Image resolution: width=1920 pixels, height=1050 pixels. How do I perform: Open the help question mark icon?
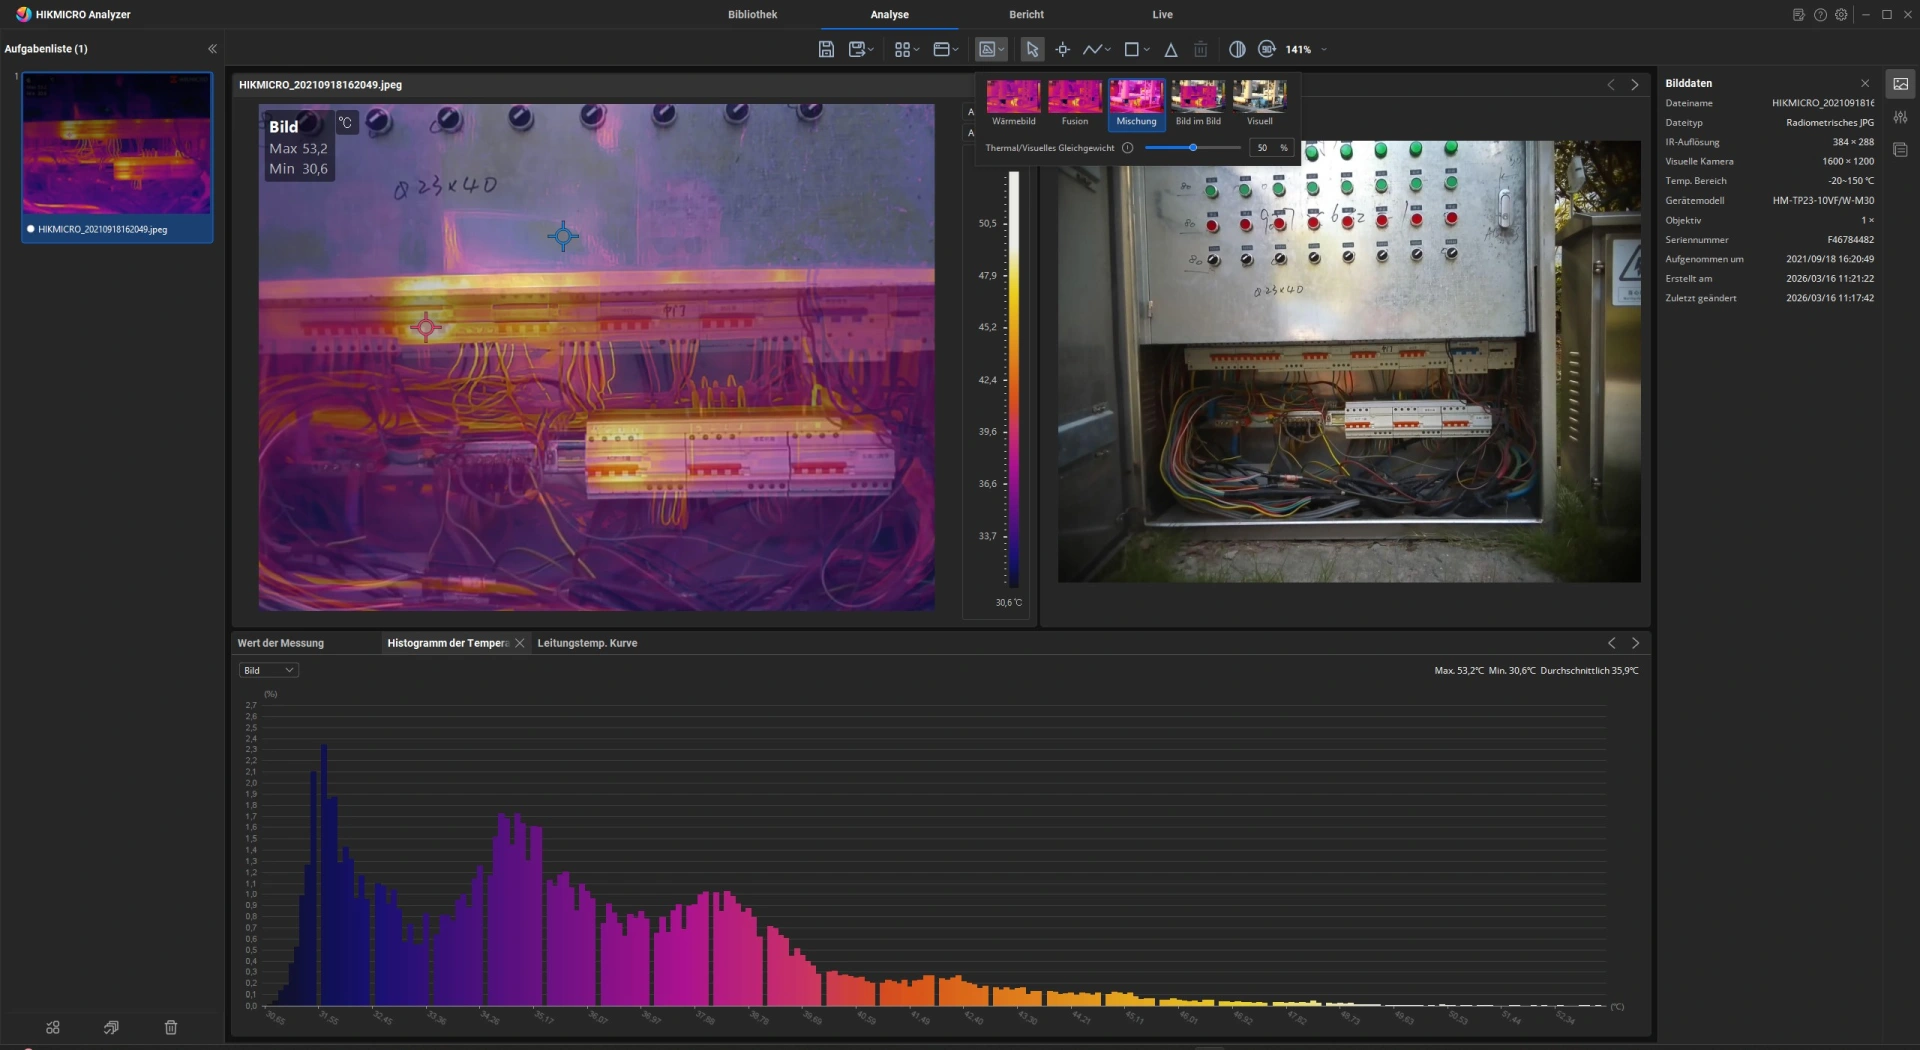coord(1820,15)
